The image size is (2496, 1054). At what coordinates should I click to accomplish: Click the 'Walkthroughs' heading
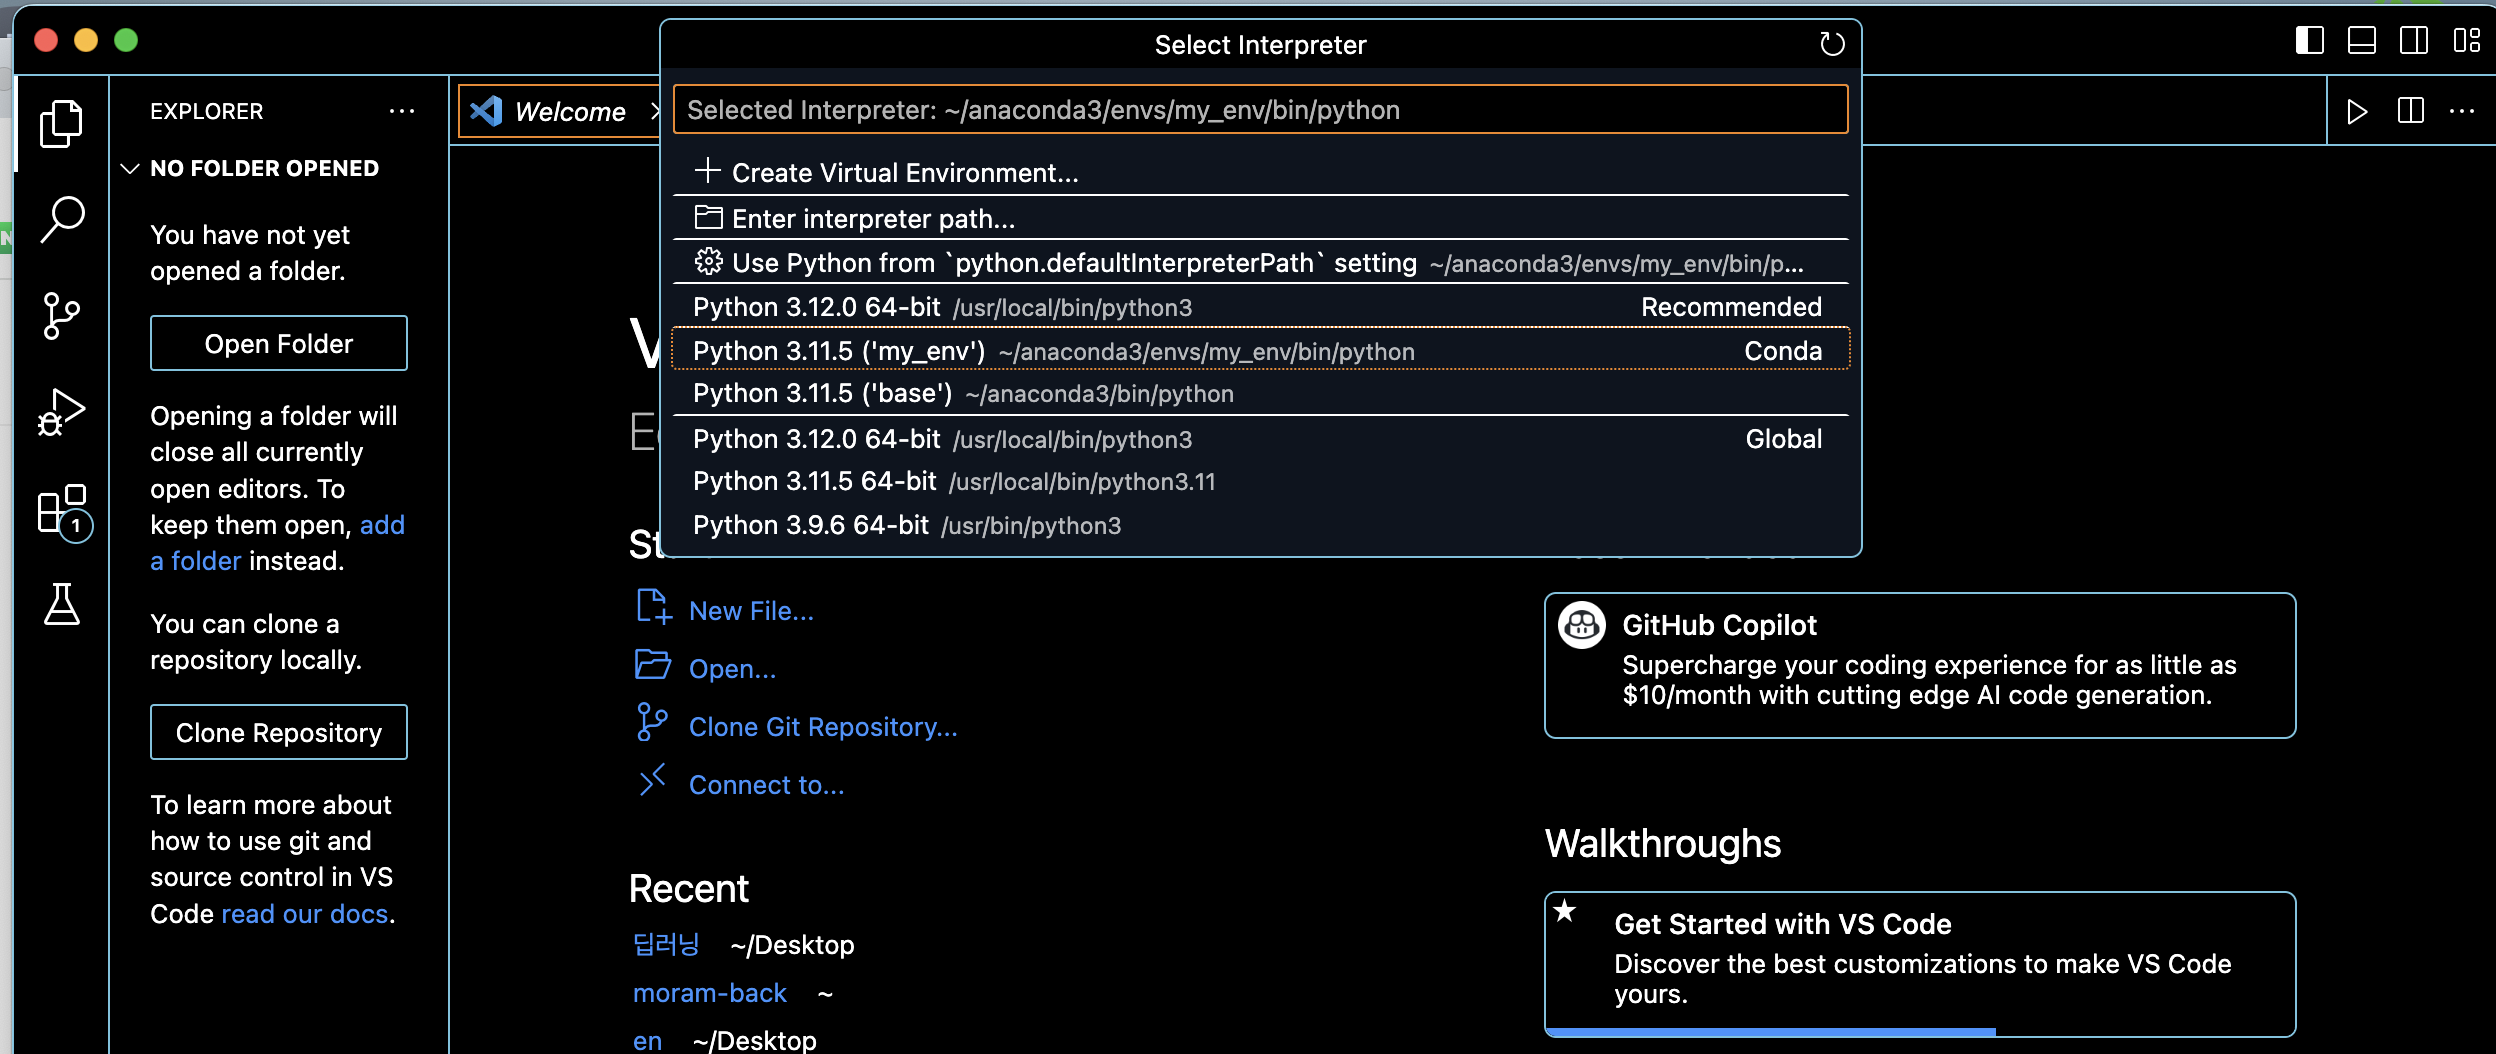click(1663, 844)
